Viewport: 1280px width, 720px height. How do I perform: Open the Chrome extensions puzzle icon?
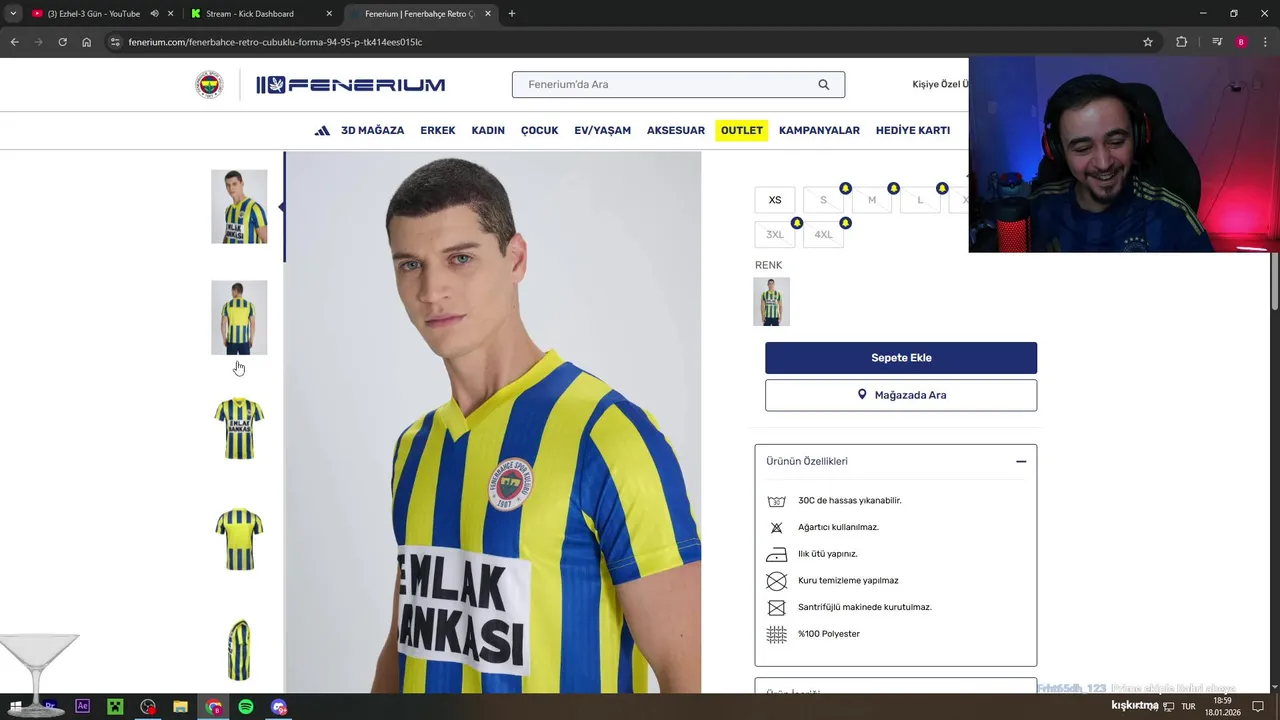click(x=1182, y=42)
